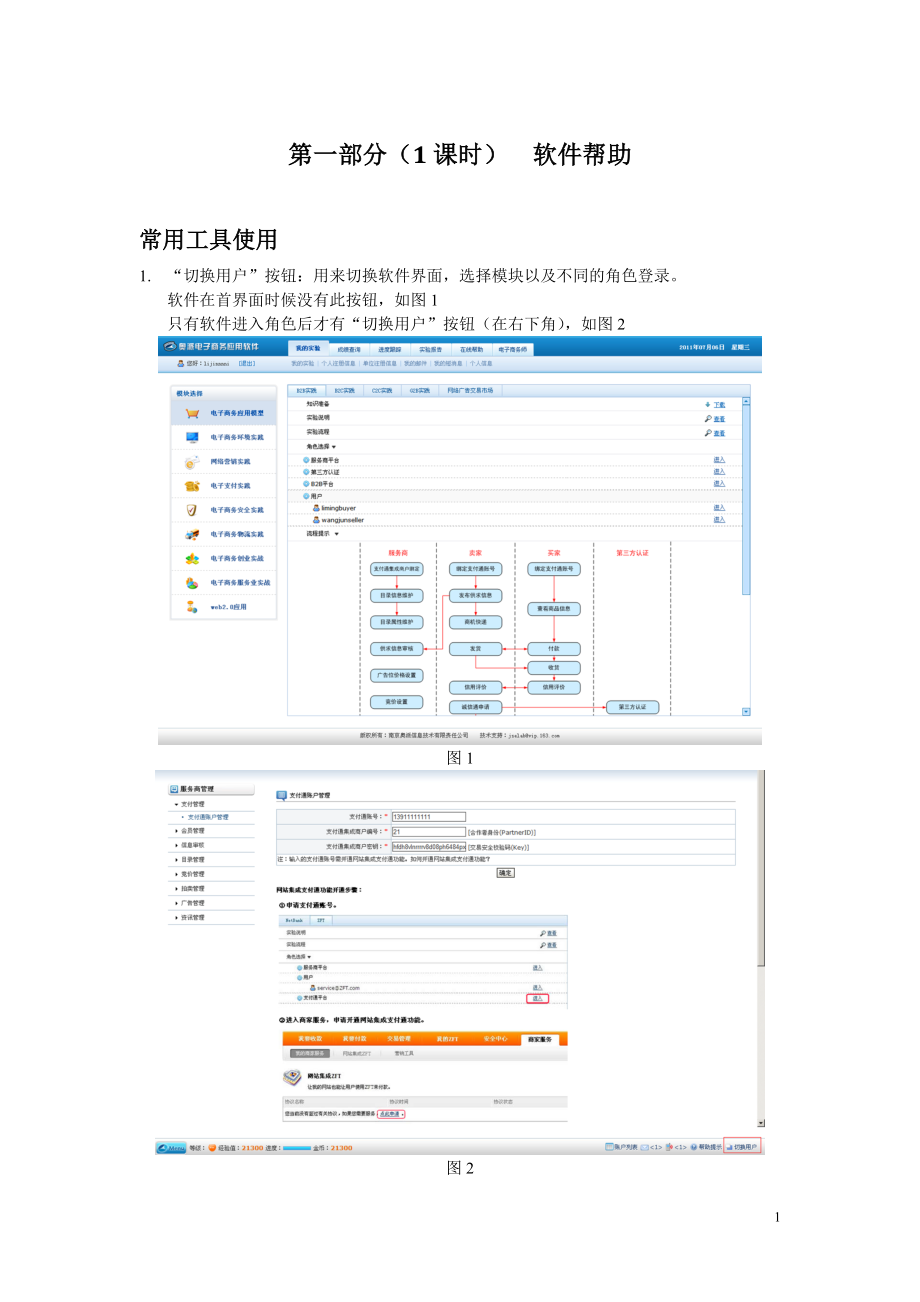920x1302 pixels.
Task: Switch to the 成绩查询 top tab
Action: point(348,349)
